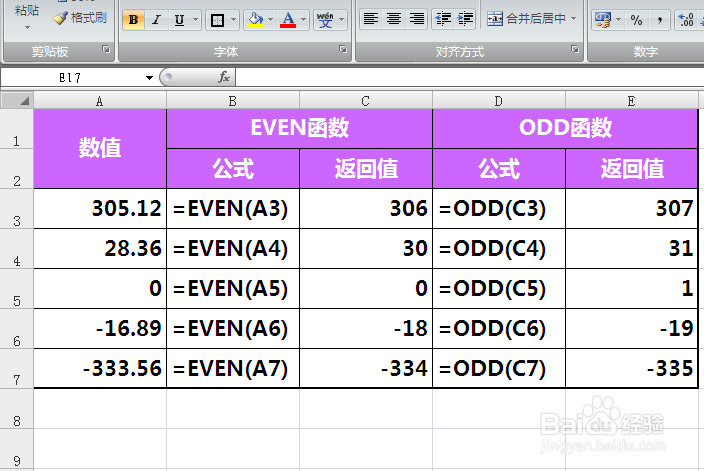704x471 pixels.
Task: Click the cell borders icon
Action: click(x=217, y=20)
